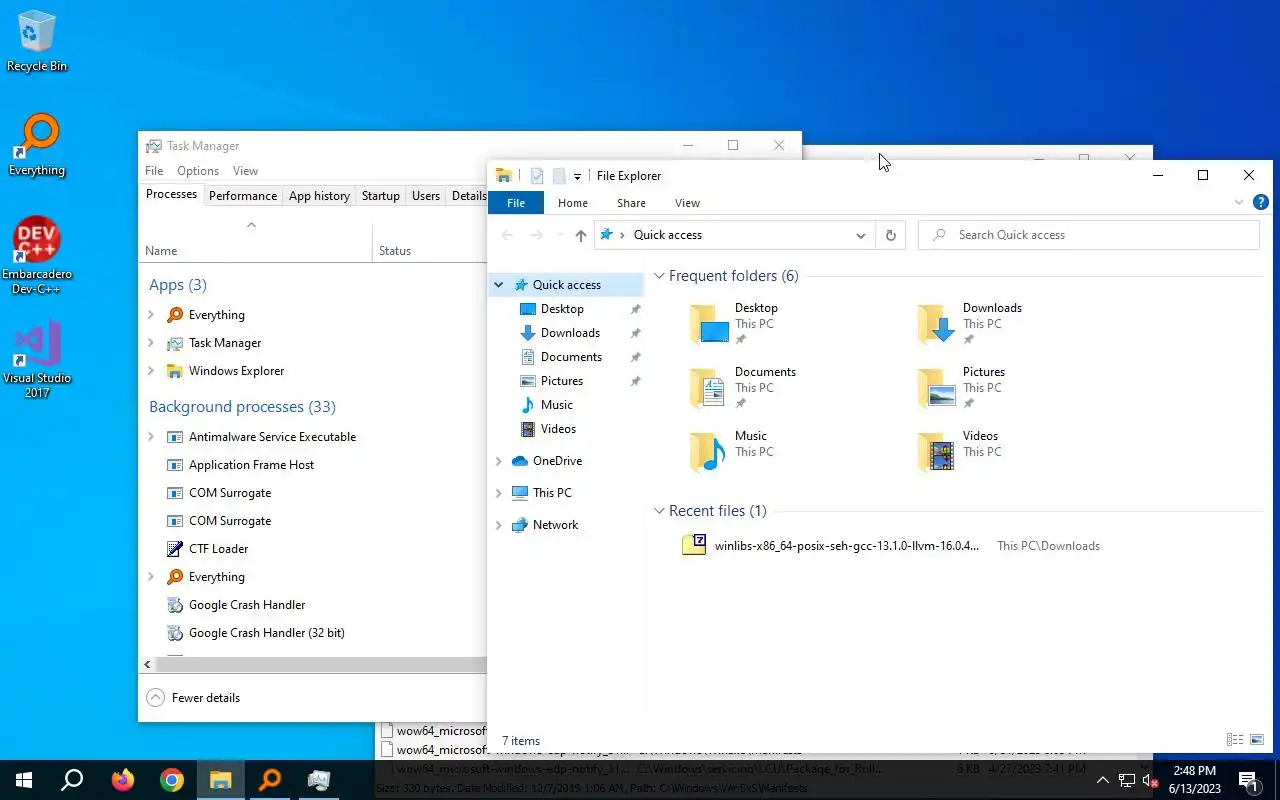This screenshot has width=1280, height=800.
Task: Expand OneDrive in navigation pane
Action: click(498, 461)
